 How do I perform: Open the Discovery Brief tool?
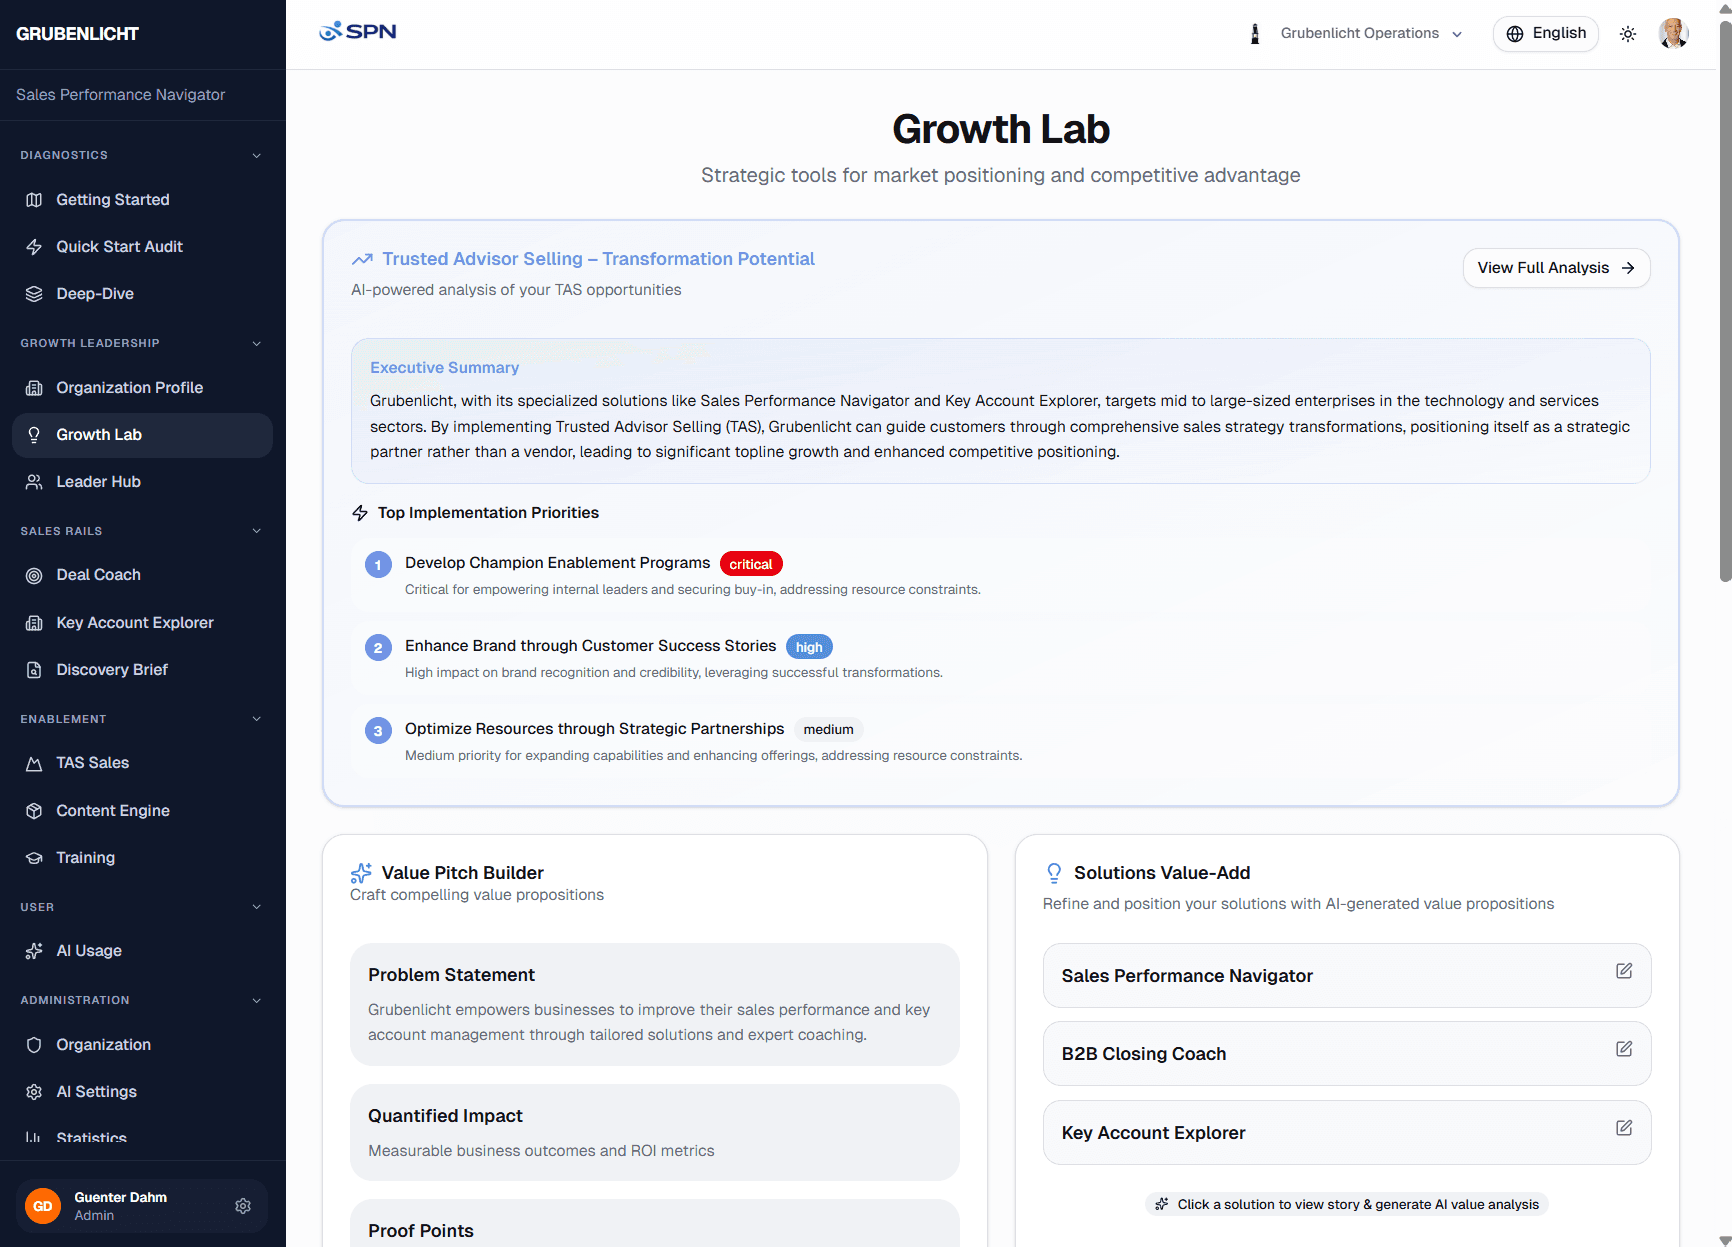111,669
